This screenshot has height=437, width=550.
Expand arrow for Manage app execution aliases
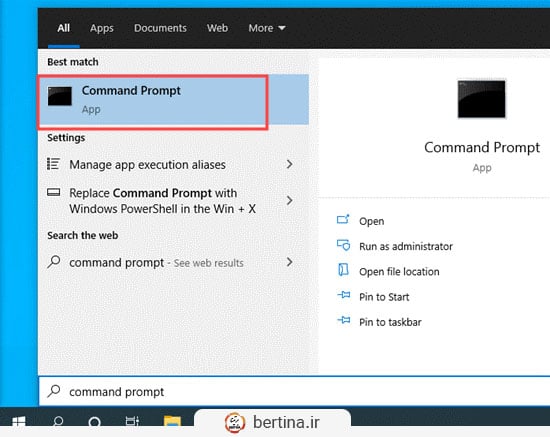pos(289,164)
